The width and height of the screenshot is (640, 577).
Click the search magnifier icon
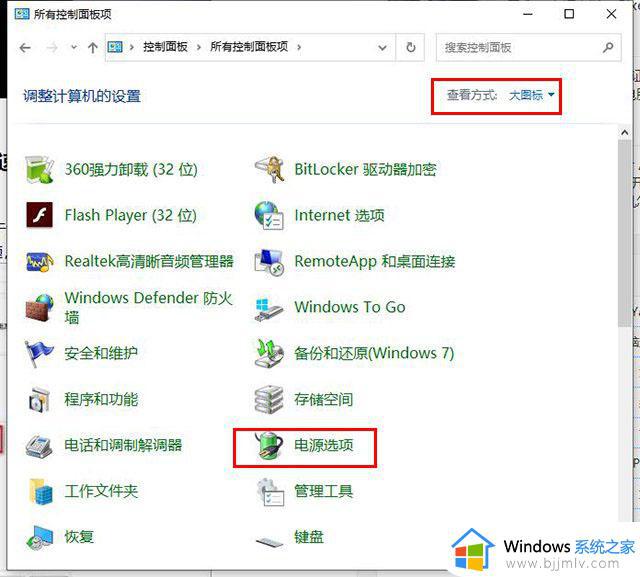click(608, 47)
